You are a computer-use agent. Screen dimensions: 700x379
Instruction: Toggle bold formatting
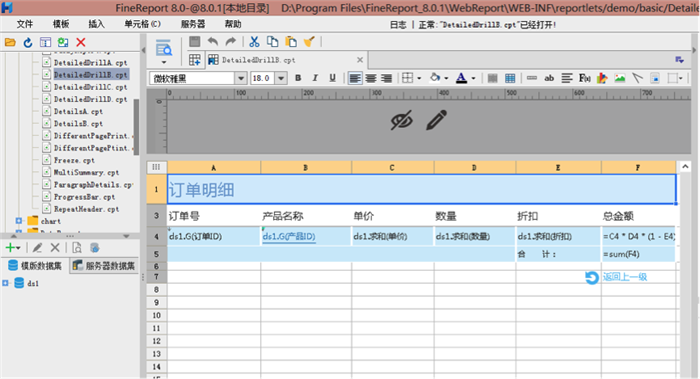298,78
